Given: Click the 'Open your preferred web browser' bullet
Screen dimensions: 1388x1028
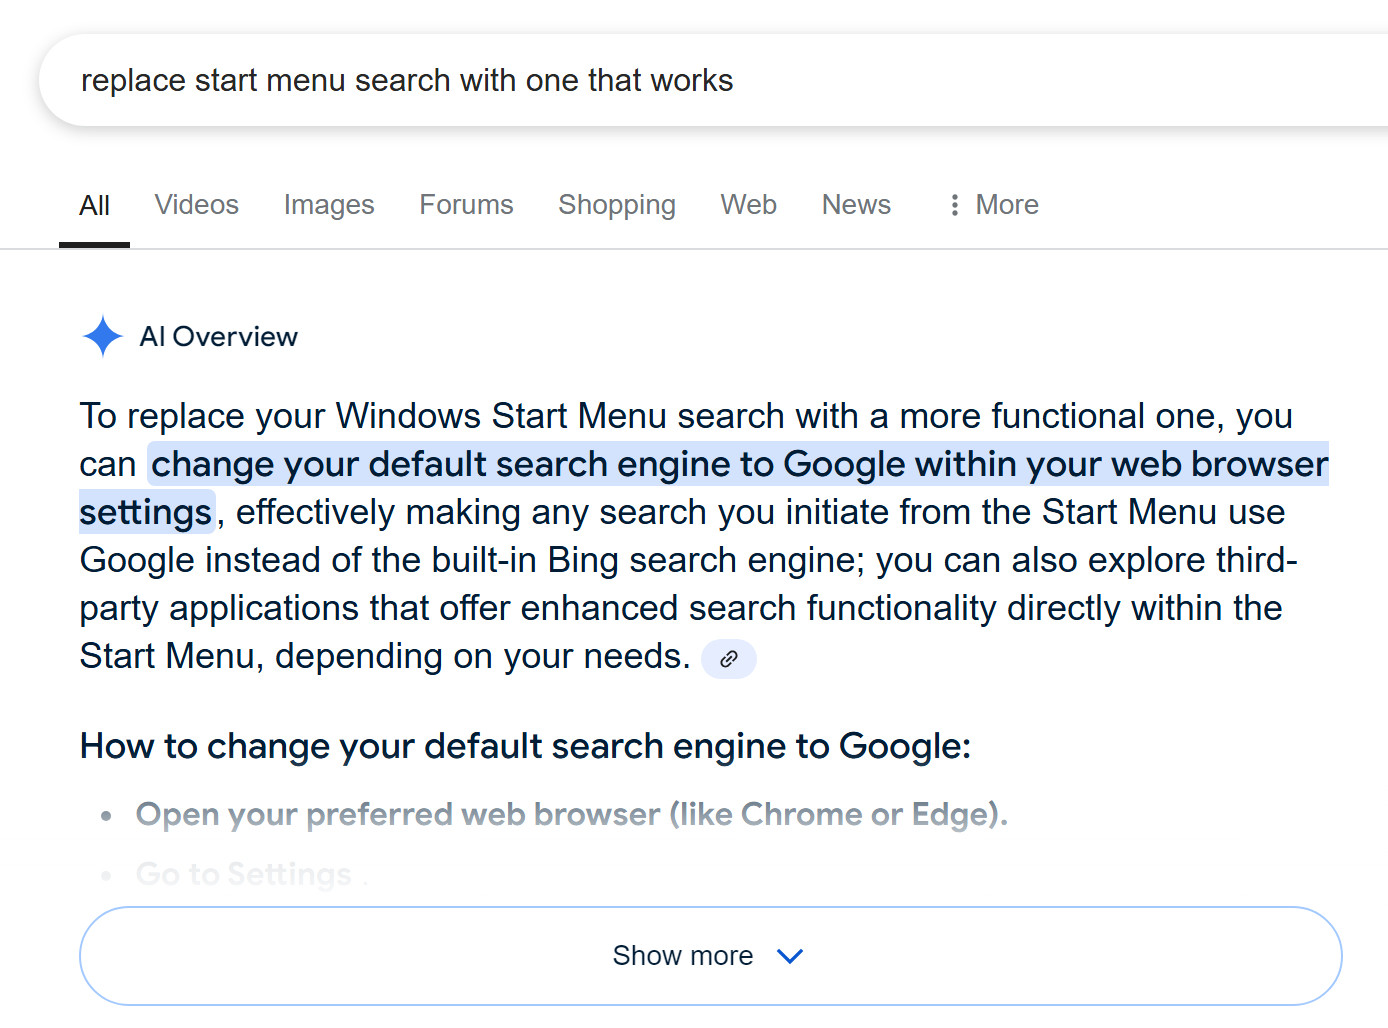Looking at the screenshot, I should click(x=572, y=814).
